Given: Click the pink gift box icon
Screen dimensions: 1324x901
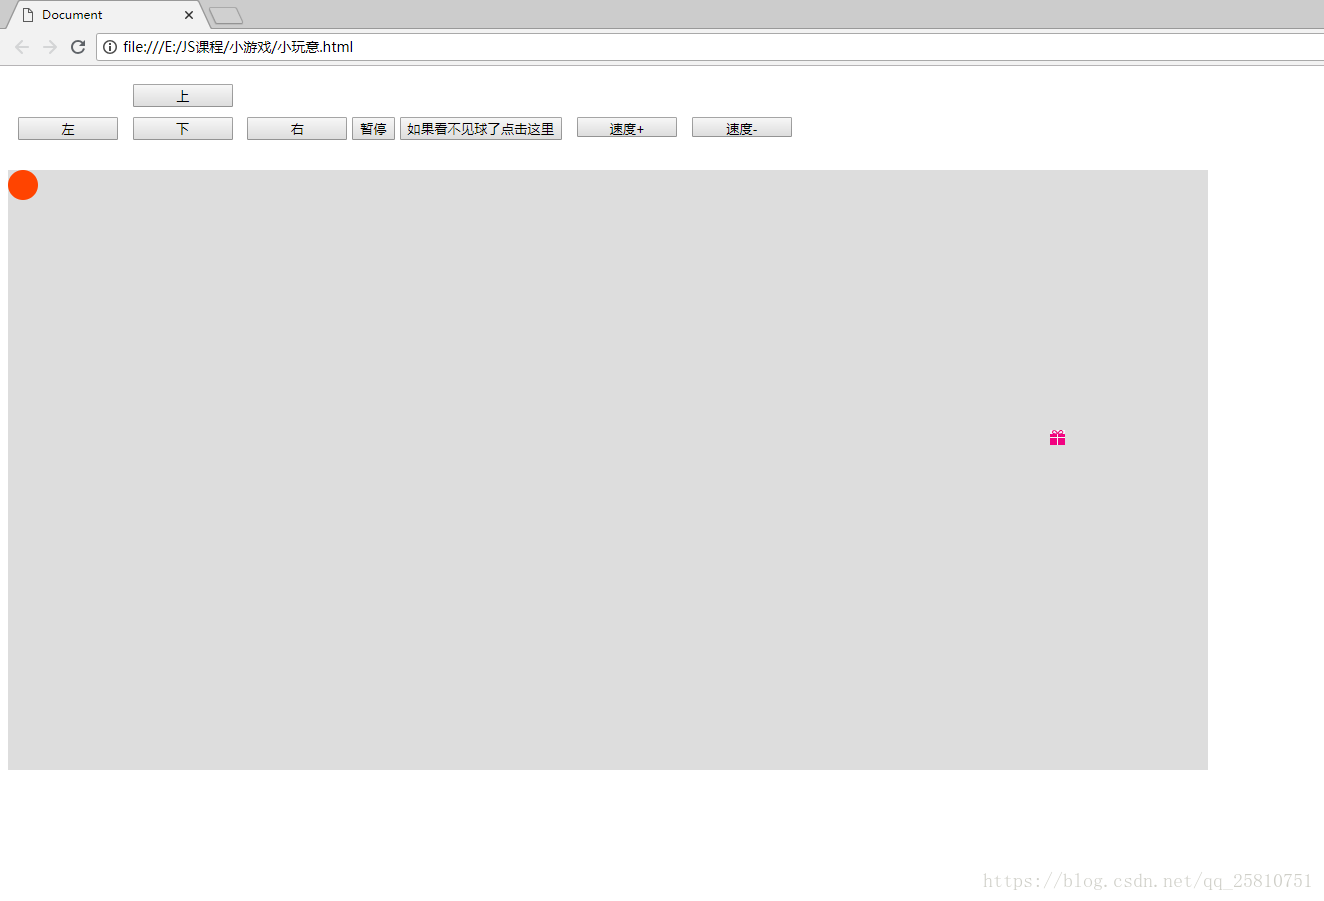Looking at the screenshot, I should coord(1057,438).
